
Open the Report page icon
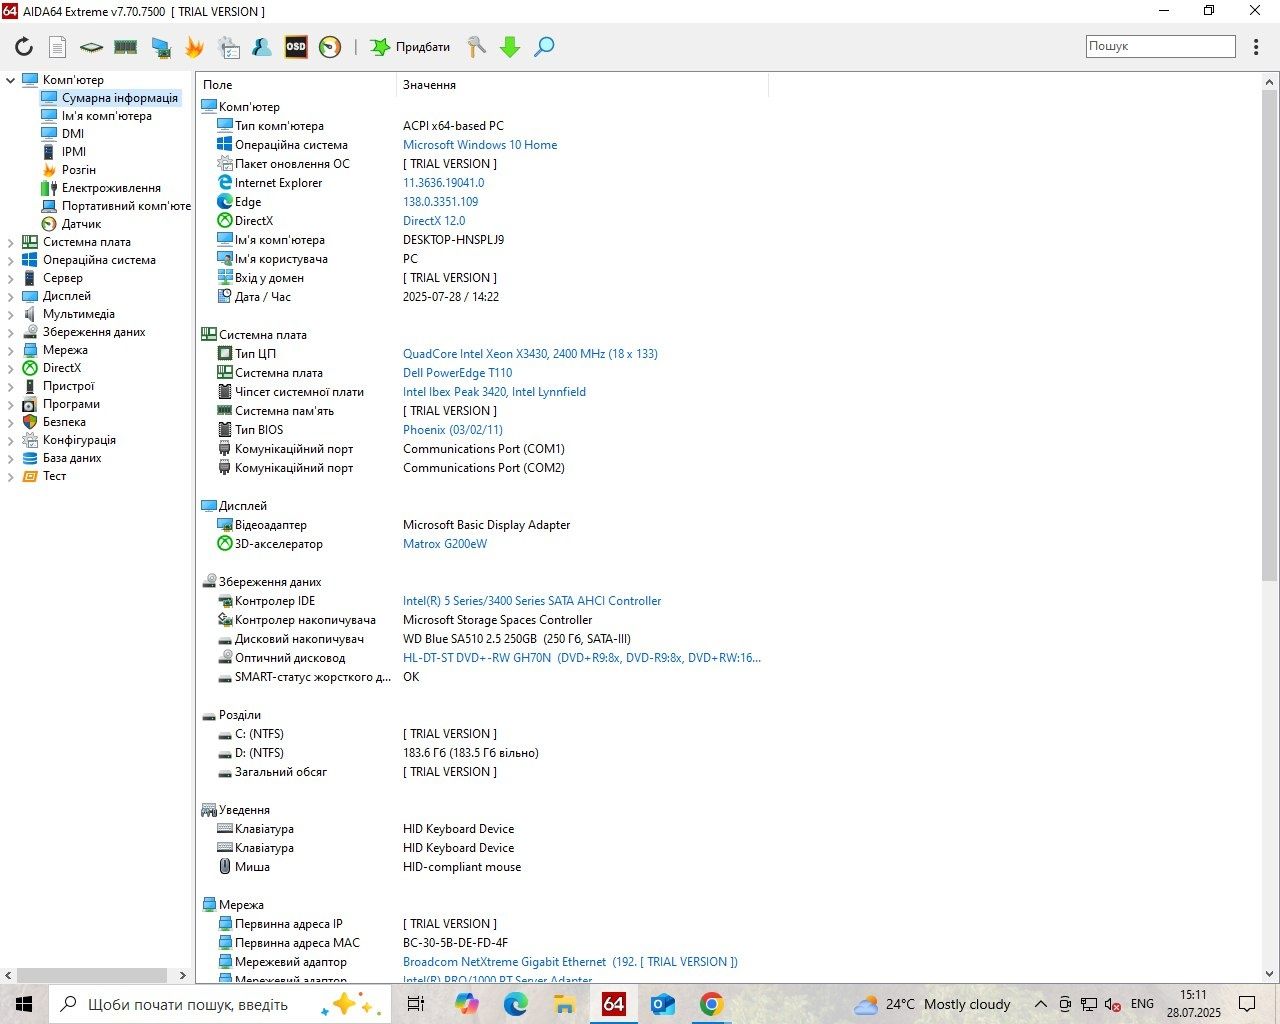pyautogui.click(x=58, y=47)
